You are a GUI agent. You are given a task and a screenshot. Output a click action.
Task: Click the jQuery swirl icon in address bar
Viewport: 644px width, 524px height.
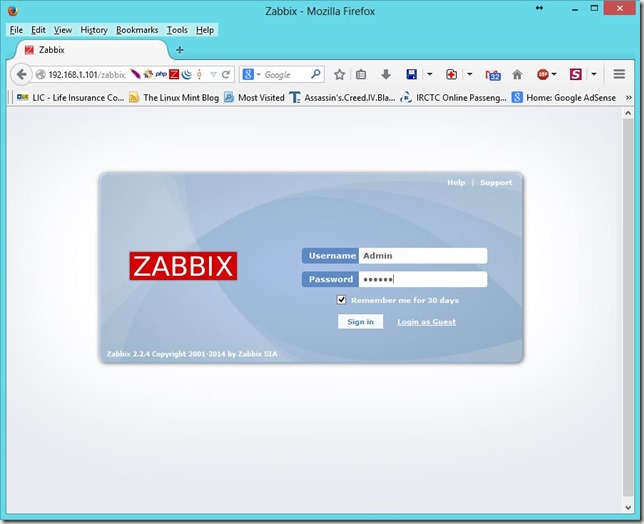point(186,74)
